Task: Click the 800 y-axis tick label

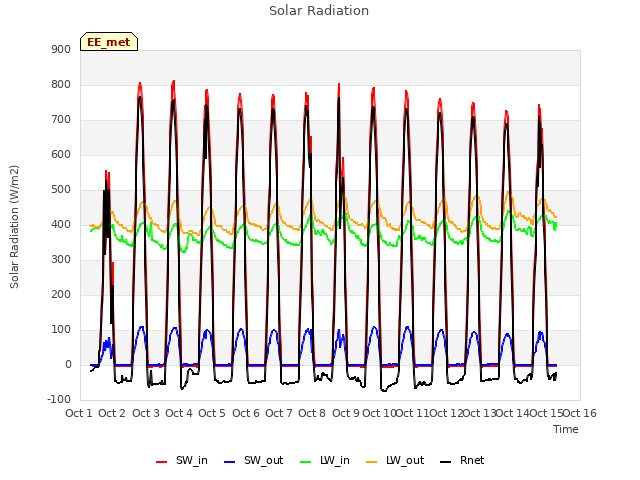Action: point(61,85)
